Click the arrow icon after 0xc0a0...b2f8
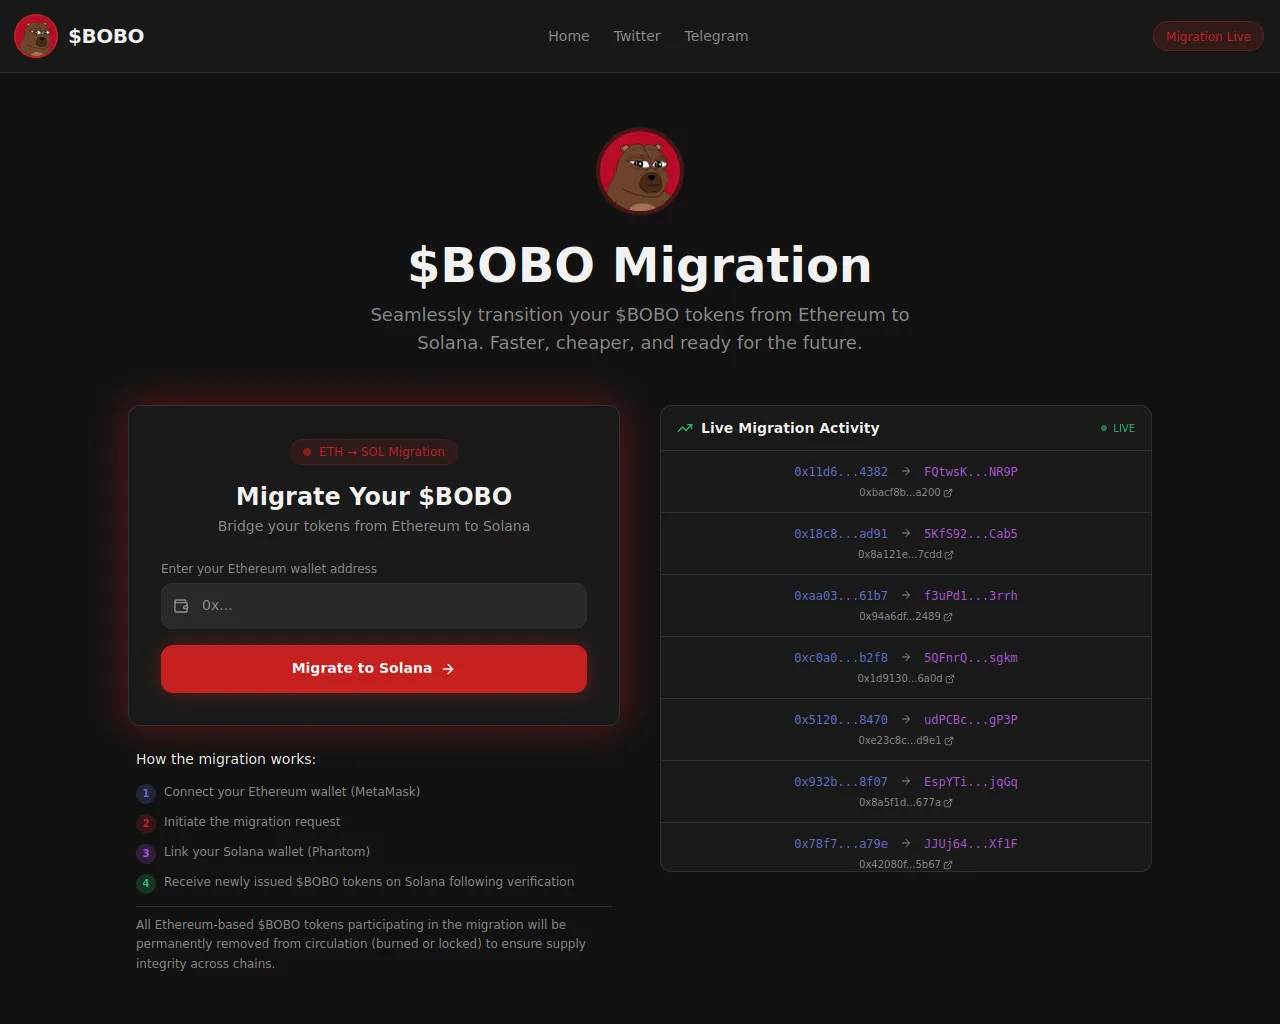The width and height of the screenshot is (1280, 1024). tap(906, 657)
